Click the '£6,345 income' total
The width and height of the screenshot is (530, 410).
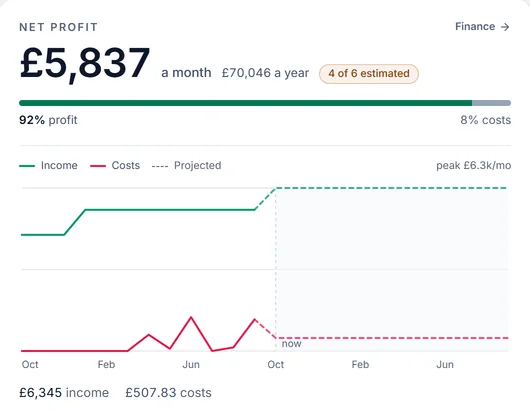point(64,393)
